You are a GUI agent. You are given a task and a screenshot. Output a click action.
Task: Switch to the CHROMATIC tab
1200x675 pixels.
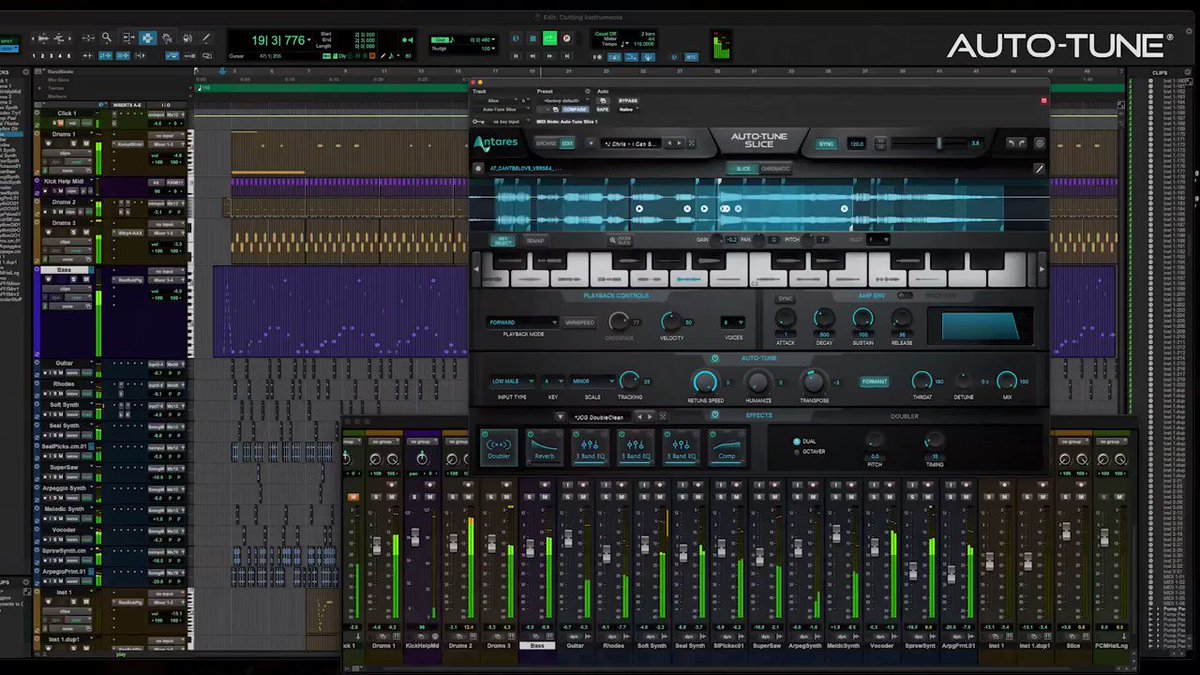pos(776,168)
